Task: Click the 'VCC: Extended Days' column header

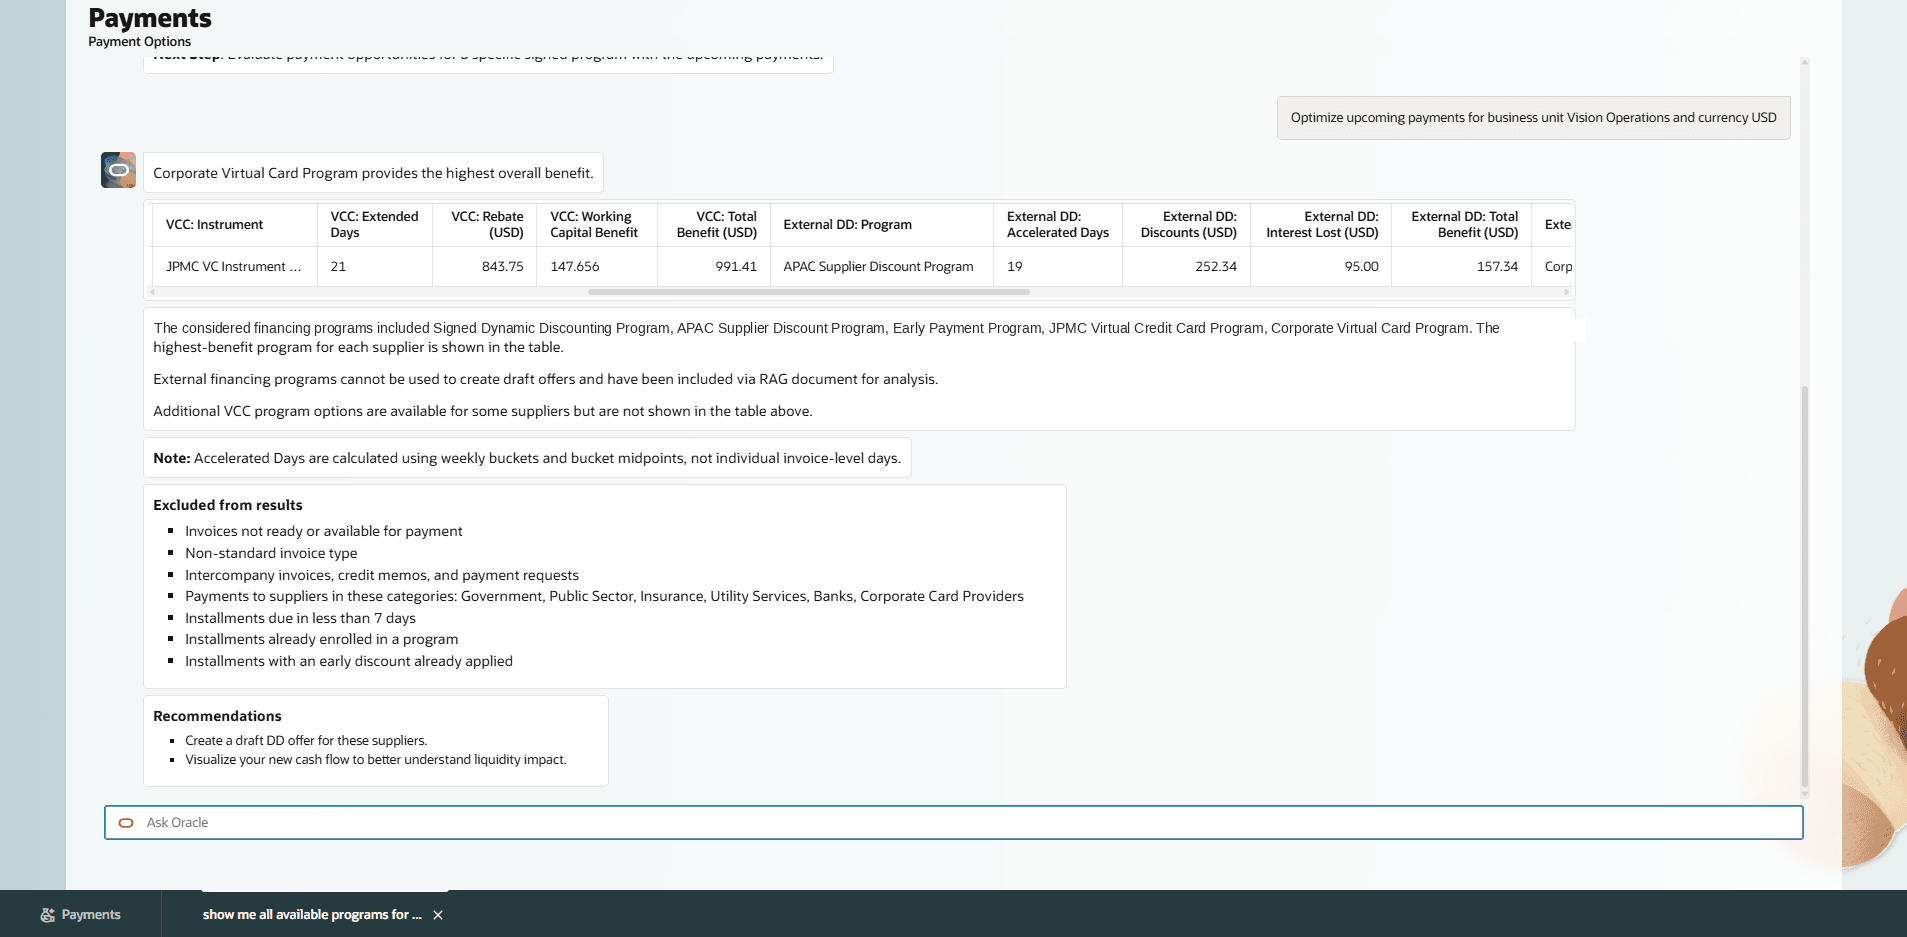Action: point(375,224)
